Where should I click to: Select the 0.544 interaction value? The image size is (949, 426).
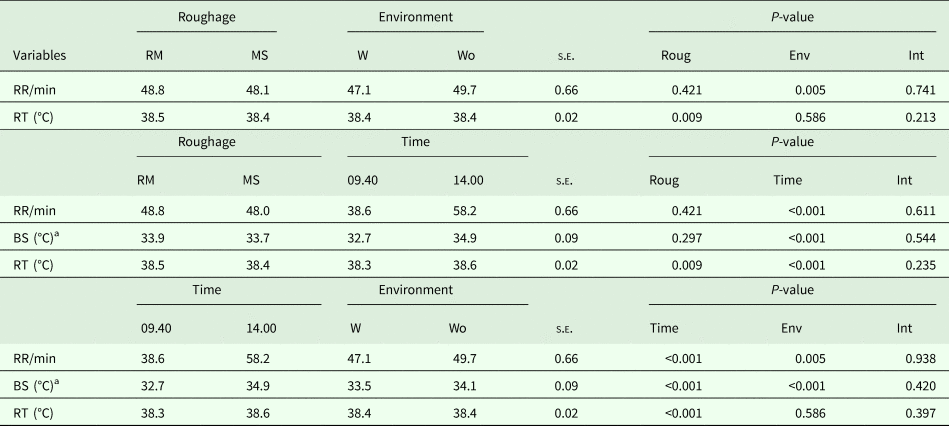tap(919, 239)
